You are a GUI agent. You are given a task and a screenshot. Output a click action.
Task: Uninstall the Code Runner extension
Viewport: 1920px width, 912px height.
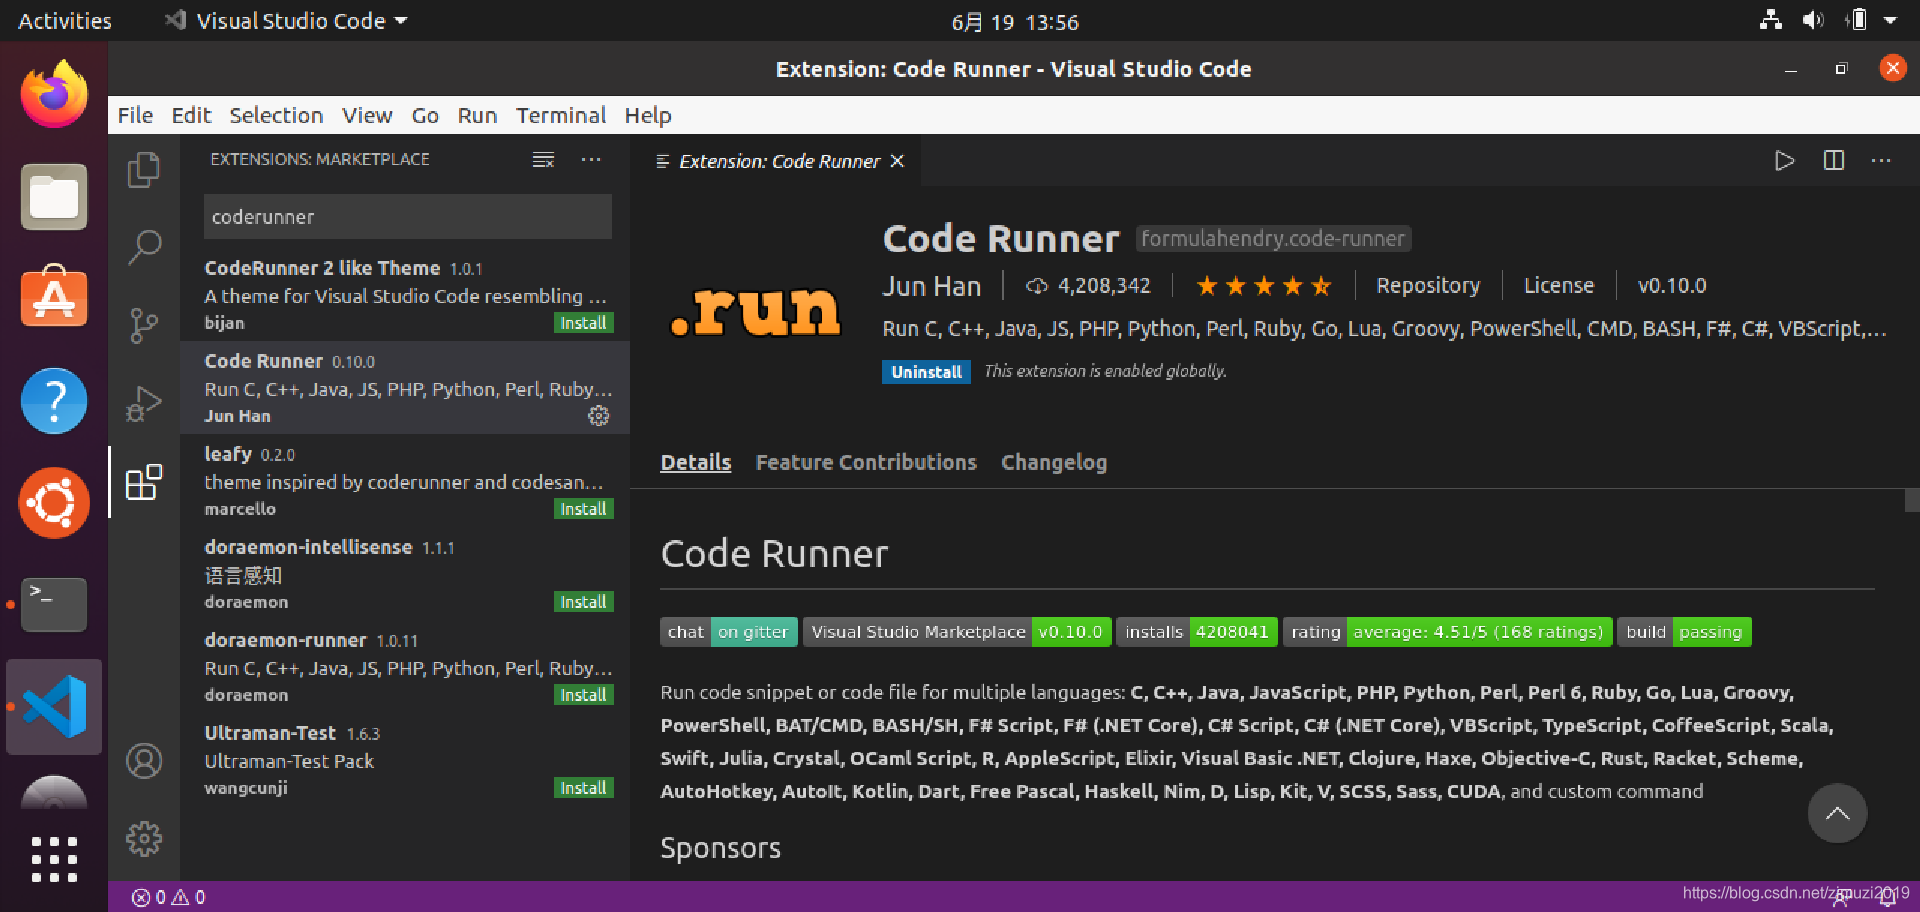pyautogui.click(x=926, y=372)
